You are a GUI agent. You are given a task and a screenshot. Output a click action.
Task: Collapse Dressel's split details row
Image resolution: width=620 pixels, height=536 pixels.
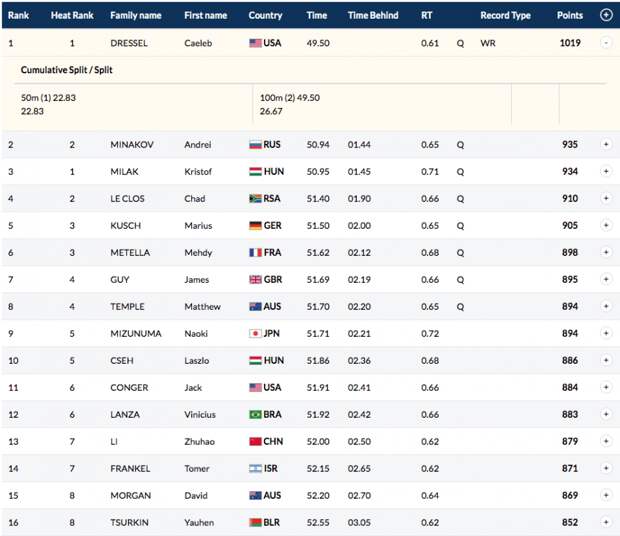pos(606,44)
